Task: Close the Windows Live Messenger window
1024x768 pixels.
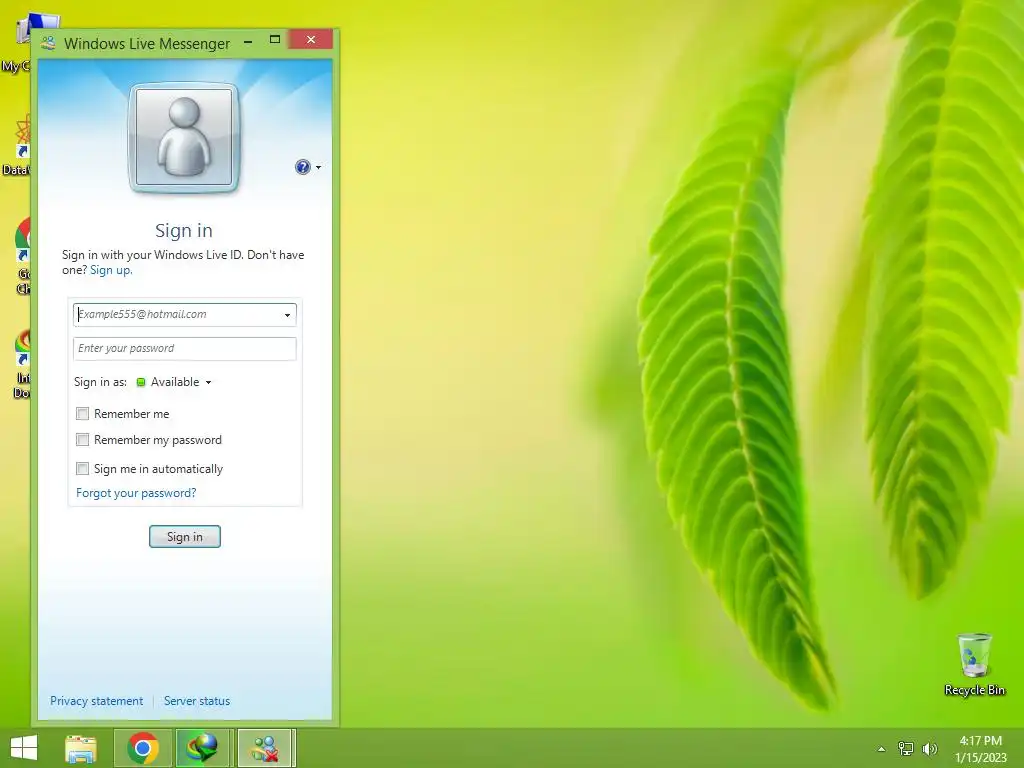Action: [311, 40]
